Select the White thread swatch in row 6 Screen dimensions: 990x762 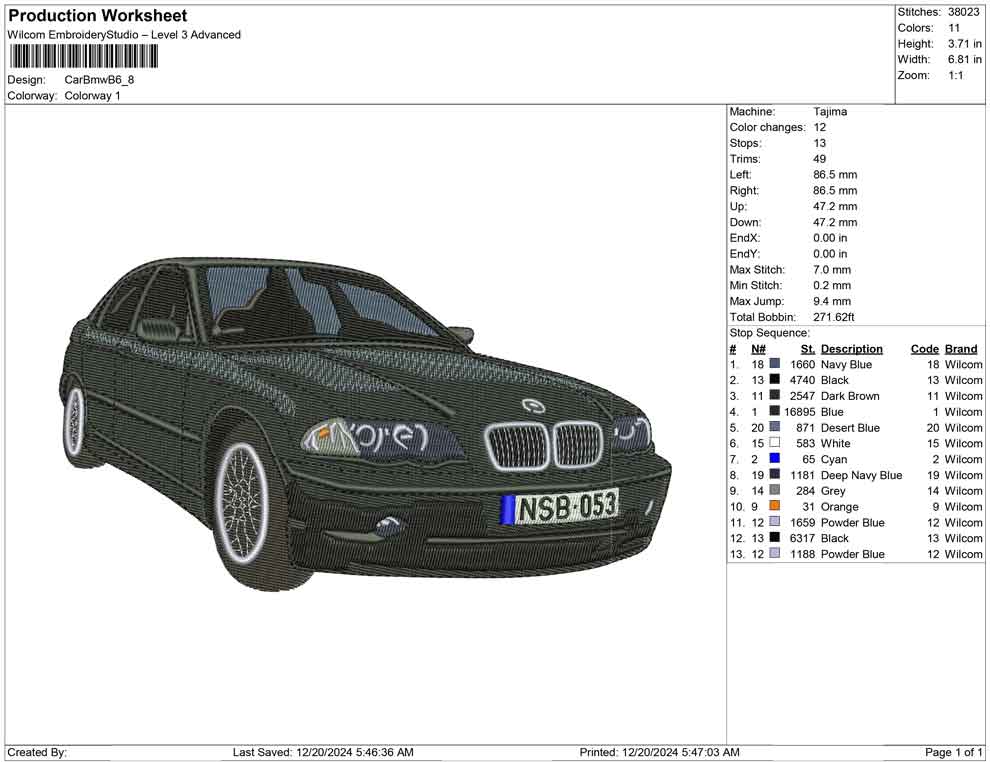(x=775, y=443)
